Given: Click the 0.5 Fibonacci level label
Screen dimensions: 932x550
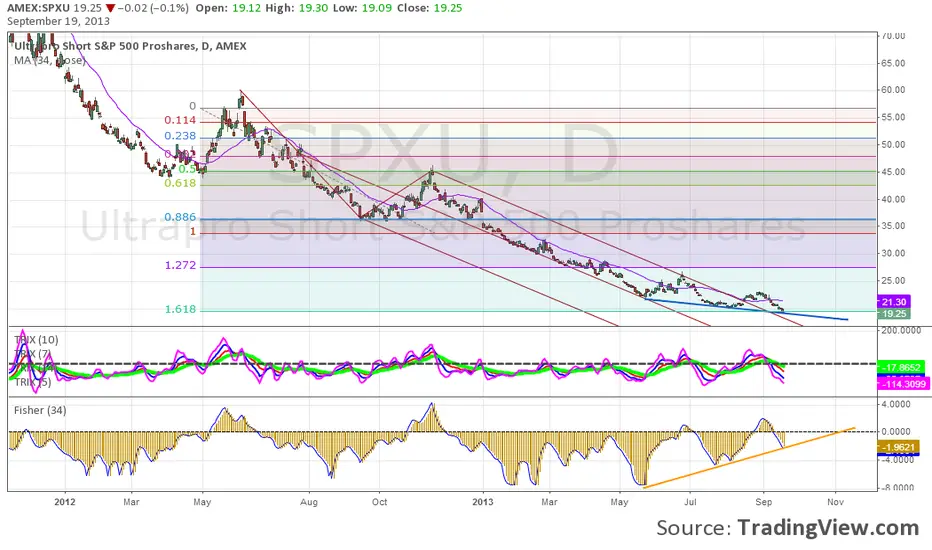Looking at the screenshot, I should [x=187, y=169].
